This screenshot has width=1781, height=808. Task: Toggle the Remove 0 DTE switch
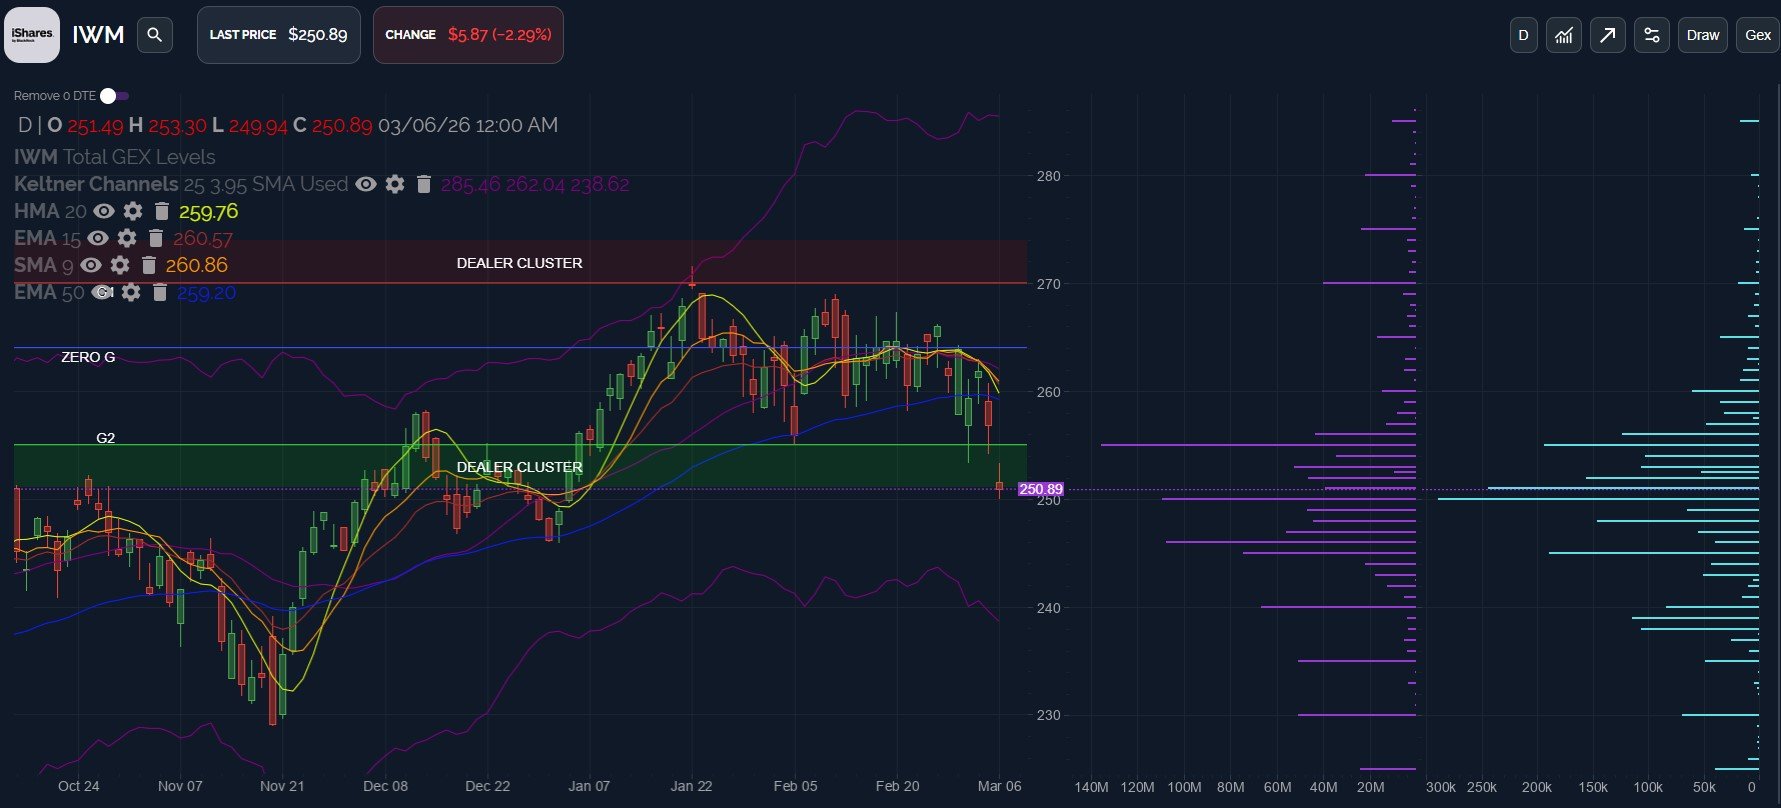pos(114,96)
